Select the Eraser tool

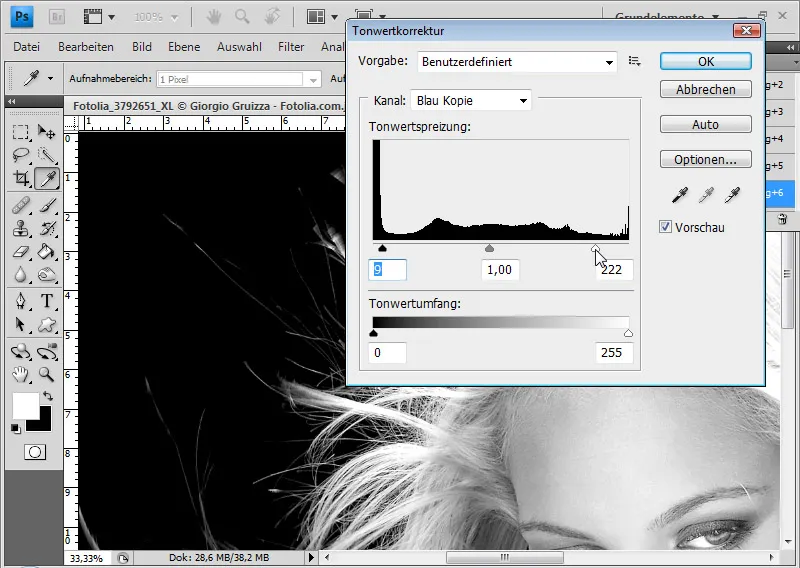(20, 252)
